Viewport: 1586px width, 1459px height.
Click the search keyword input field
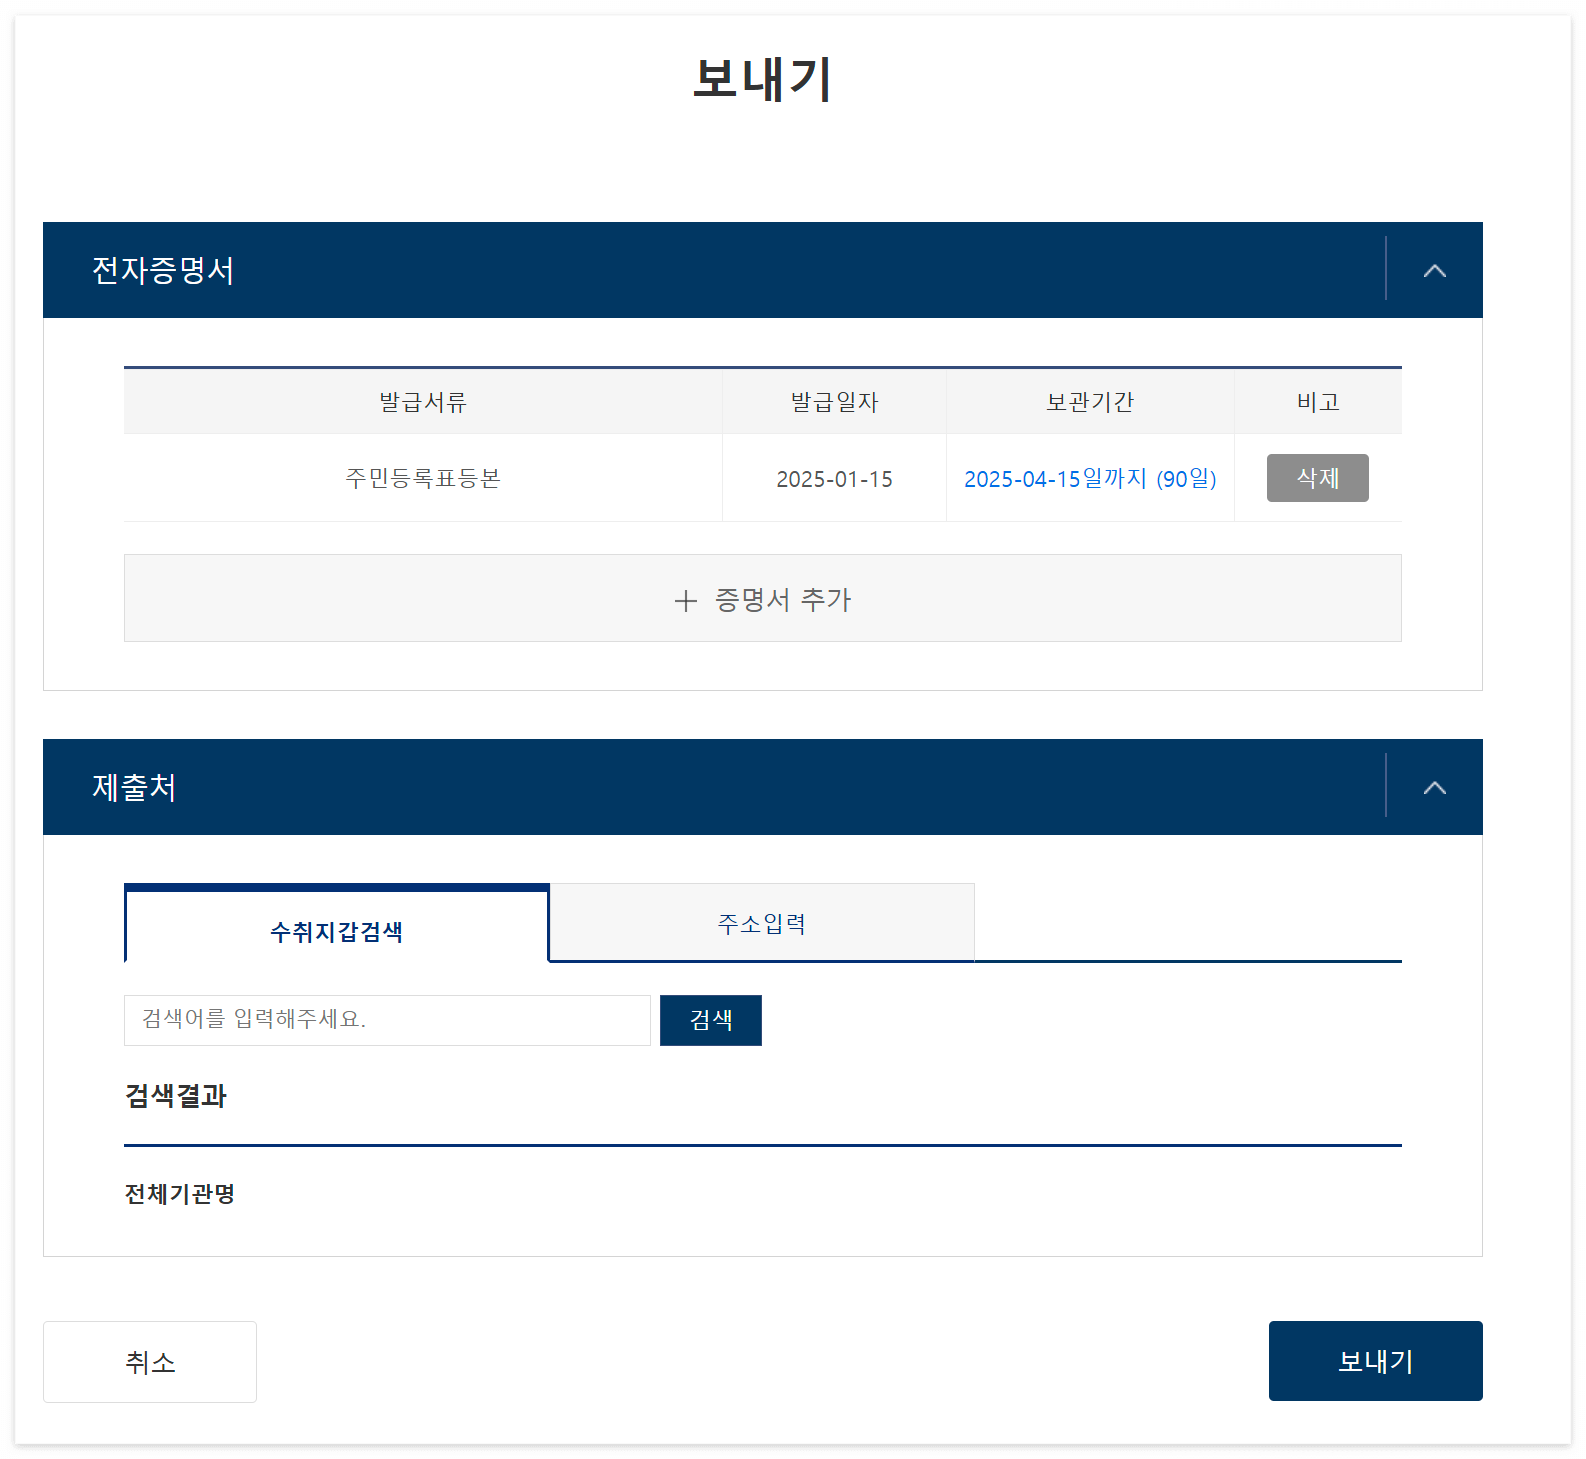pyautogui.click(x=387, y=1020)
